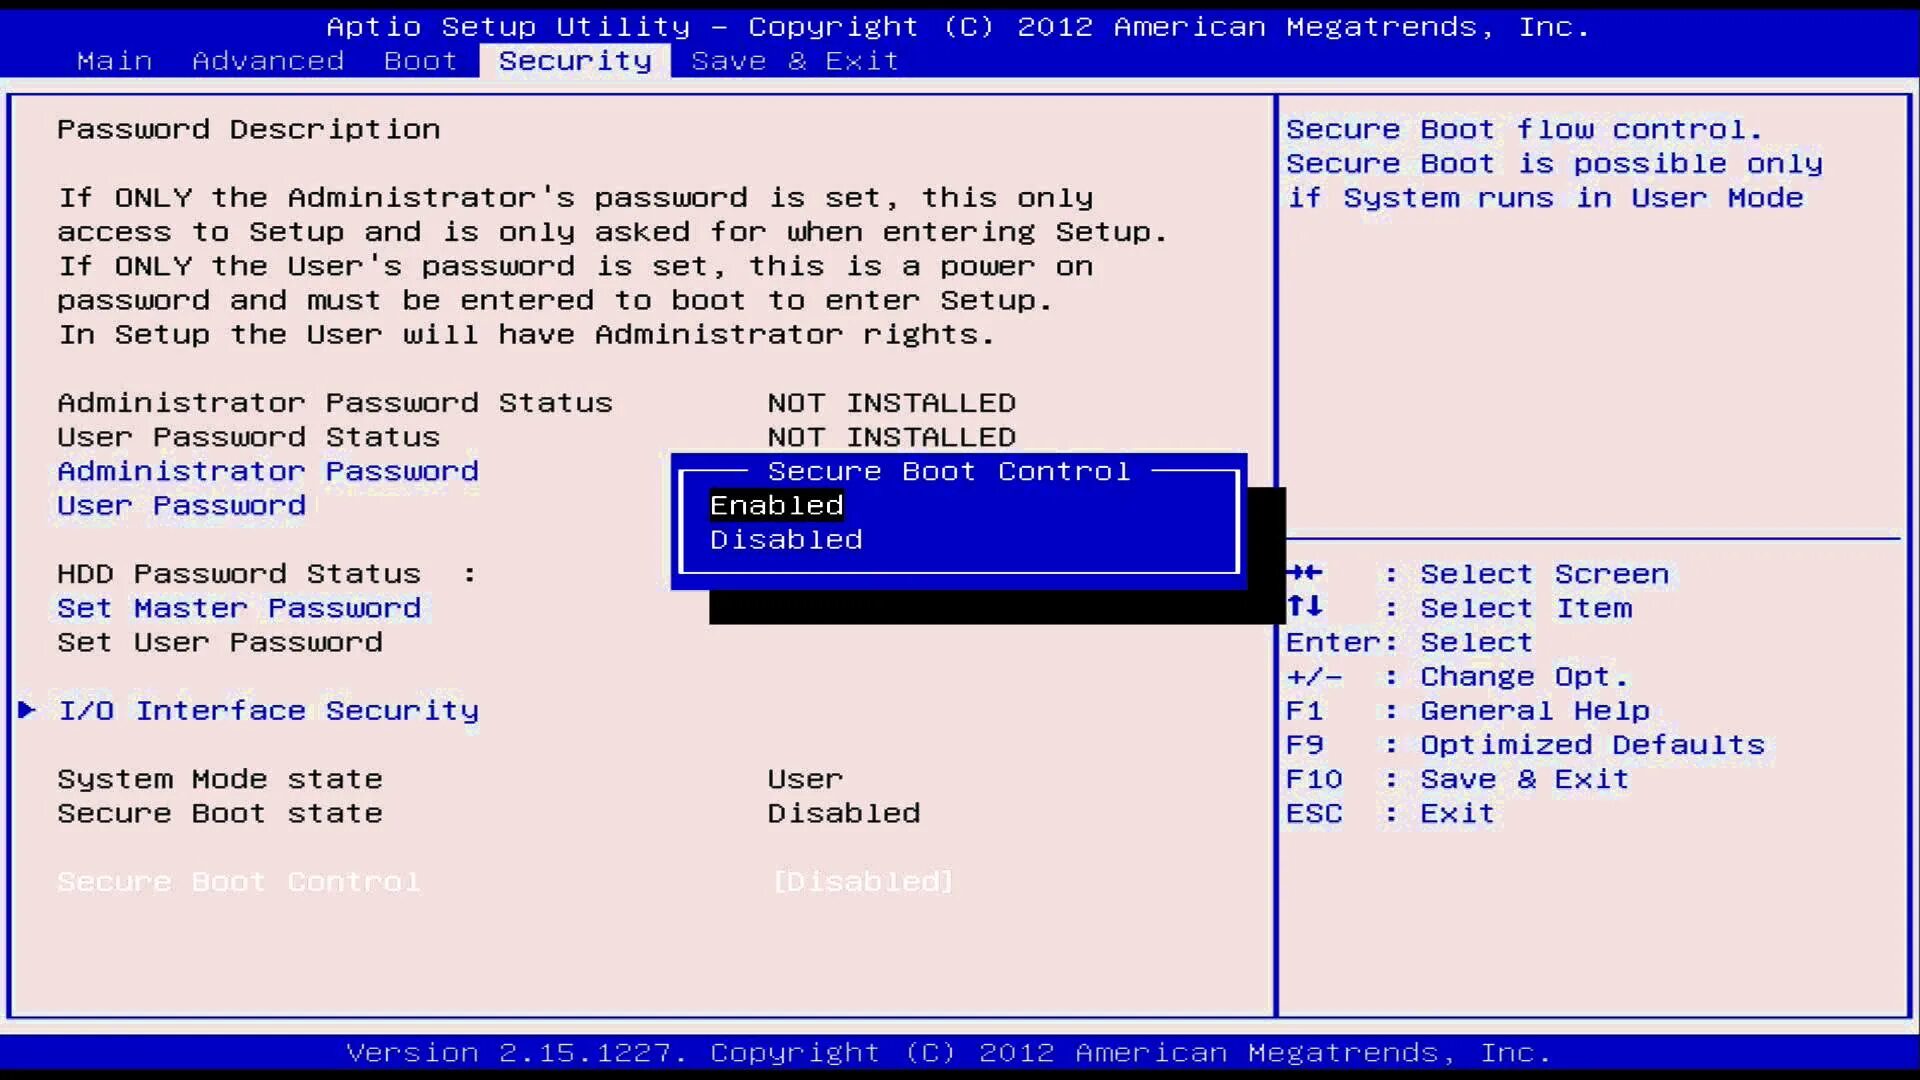Select Enabled in Secure Boot Control popup
This screenshot has width=1920, height=1080.
775,505
